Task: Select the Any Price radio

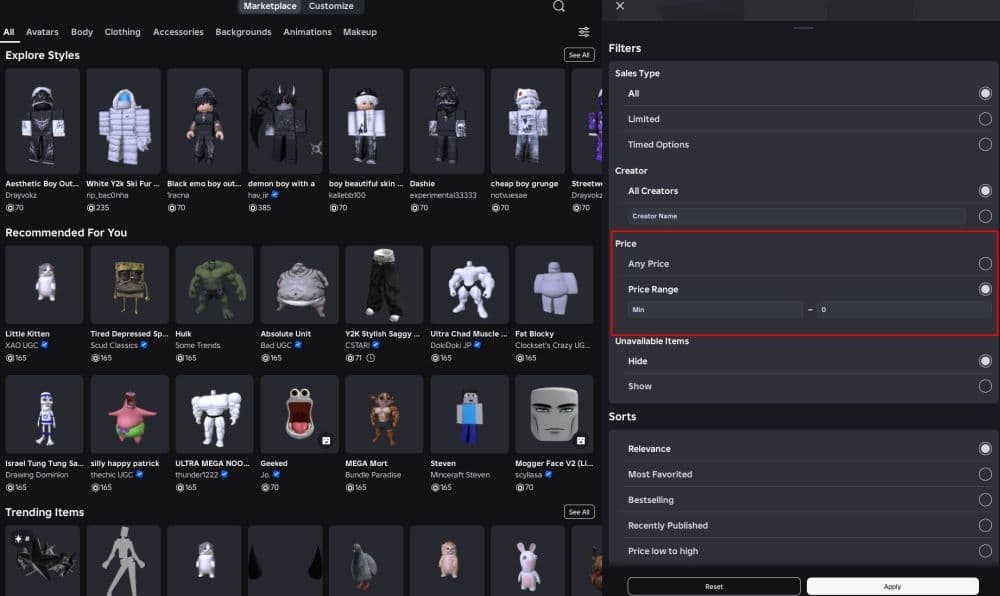Action: [x=985, y=264]
